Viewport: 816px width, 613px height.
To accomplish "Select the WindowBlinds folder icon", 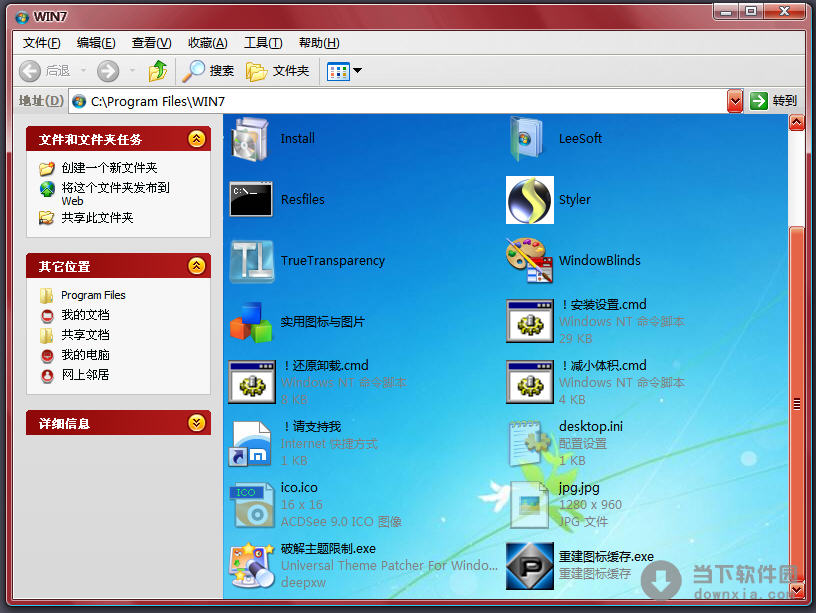I will pos(529,261).
